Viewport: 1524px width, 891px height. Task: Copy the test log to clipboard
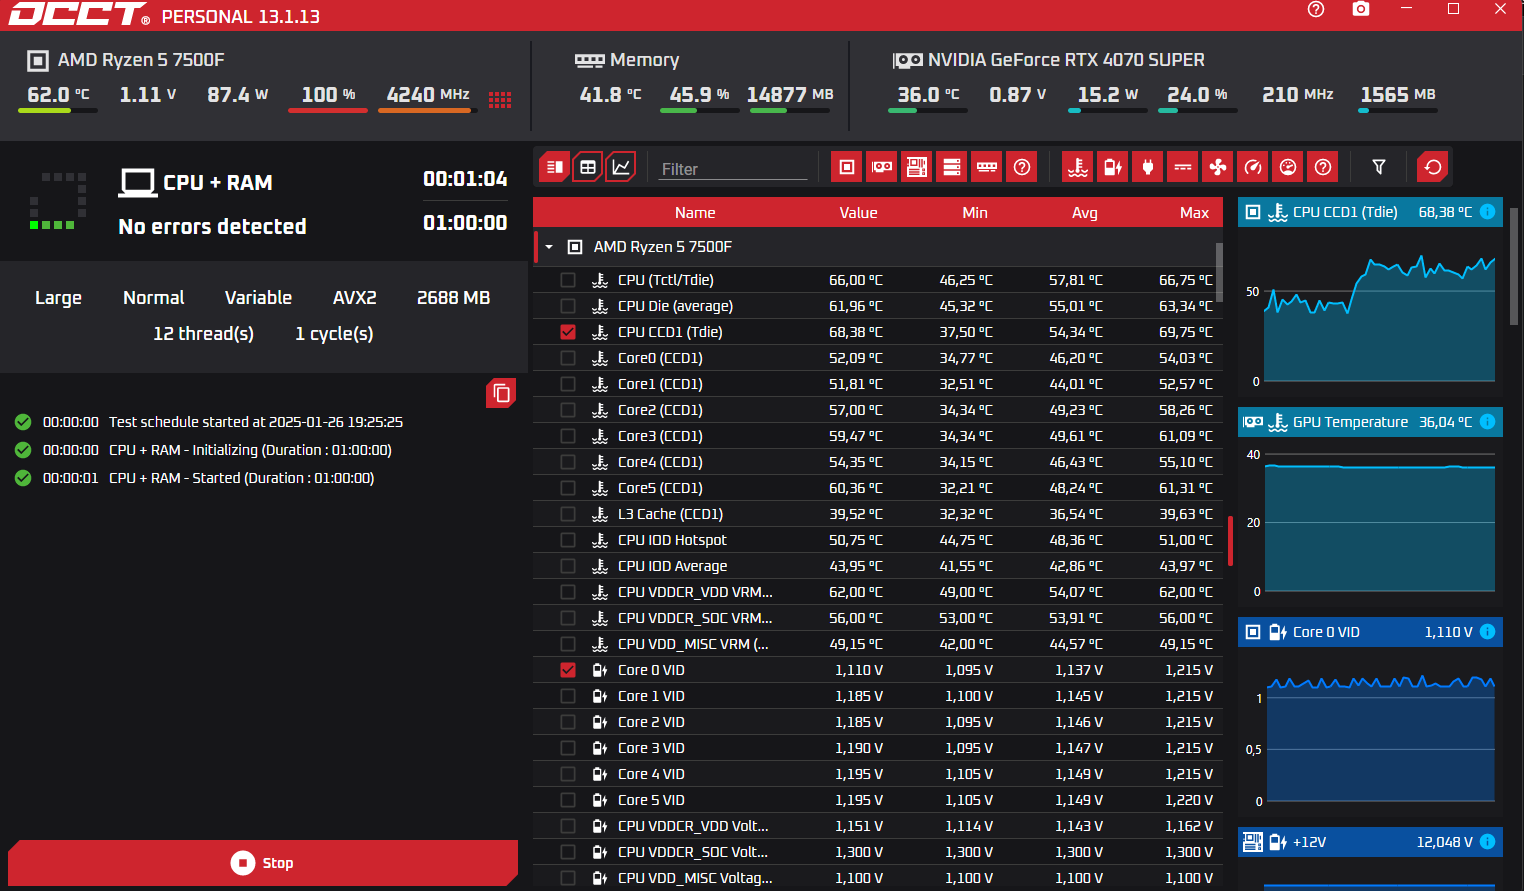tap(501, 393)
